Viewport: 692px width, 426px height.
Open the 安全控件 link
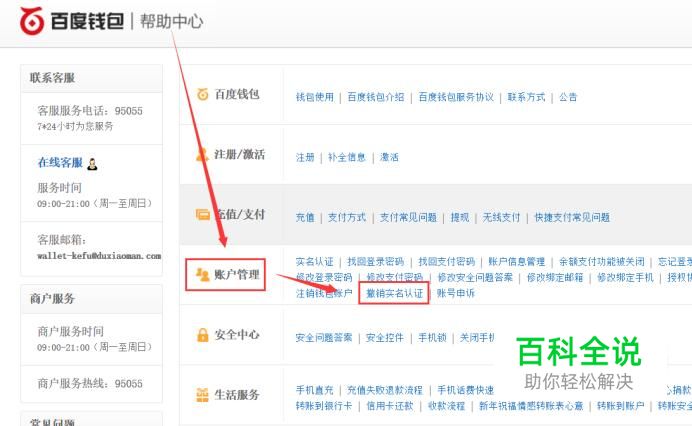point(385,338)
